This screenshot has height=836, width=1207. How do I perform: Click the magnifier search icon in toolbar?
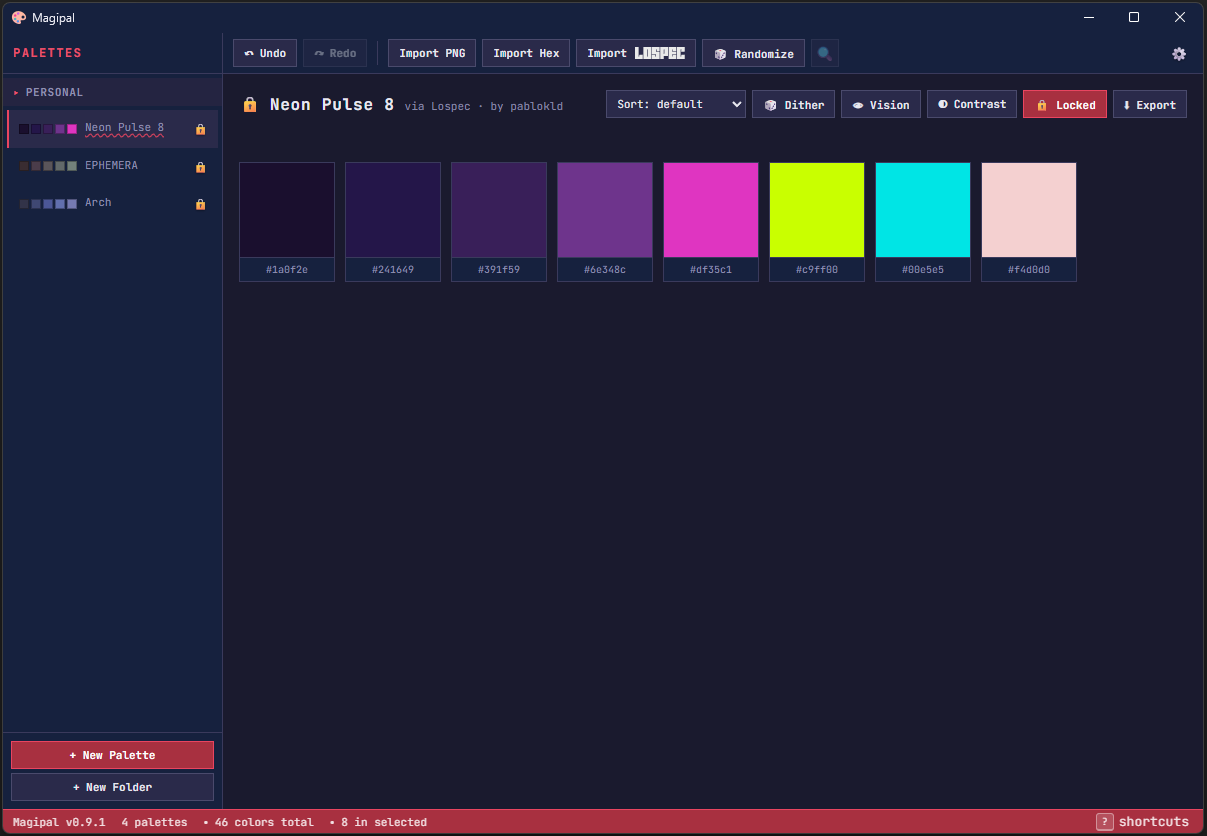(x=825, y=54)
